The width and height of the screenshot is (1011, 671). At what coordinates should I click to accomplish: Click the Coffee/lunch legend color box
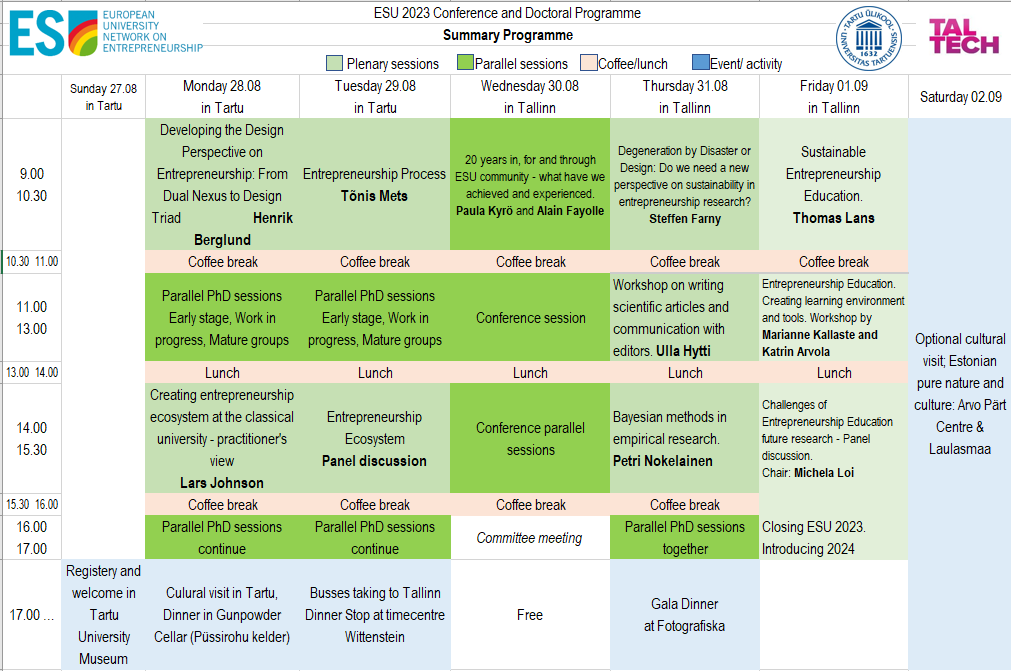point(589,64)
